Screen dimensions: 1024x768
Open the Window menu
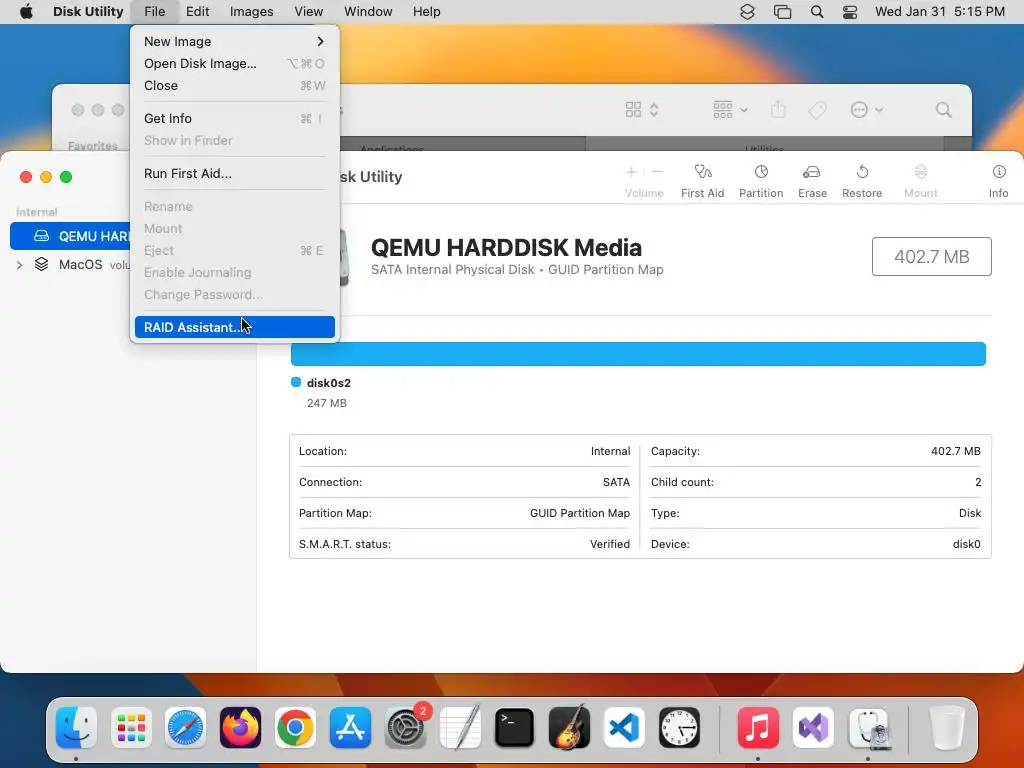coord(368,12)
